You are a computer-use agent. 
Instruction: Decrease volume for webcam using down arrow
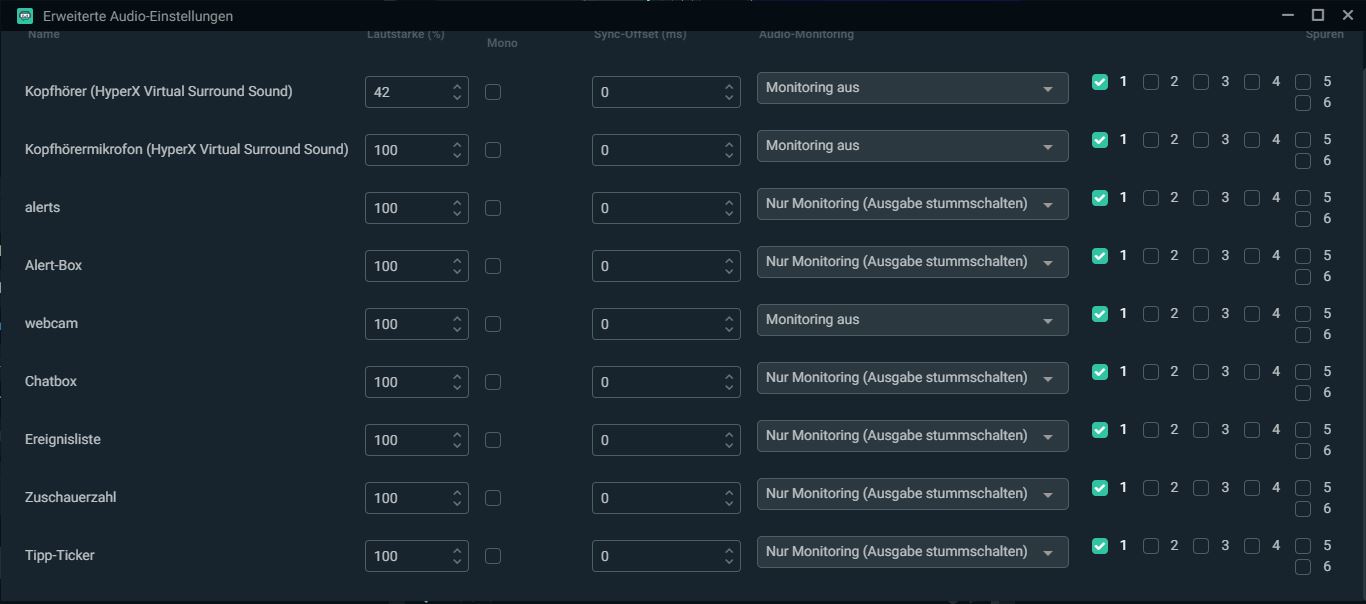457,330
